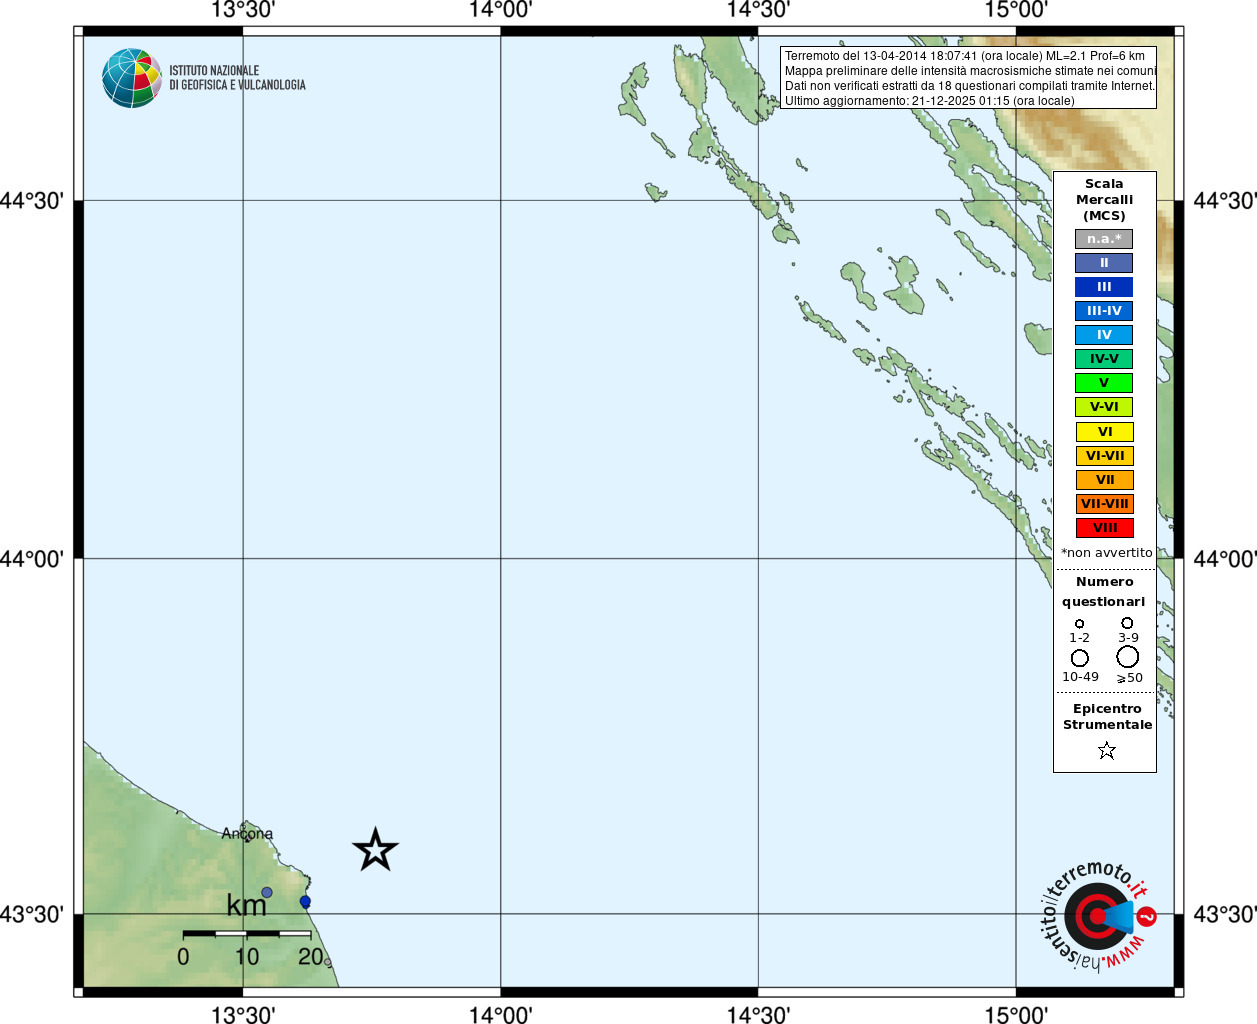Click the 'Scala Mercalli (MCS)' legend title
The width and height of the screenshot is (1257, 1024).
click(1104, 200)
